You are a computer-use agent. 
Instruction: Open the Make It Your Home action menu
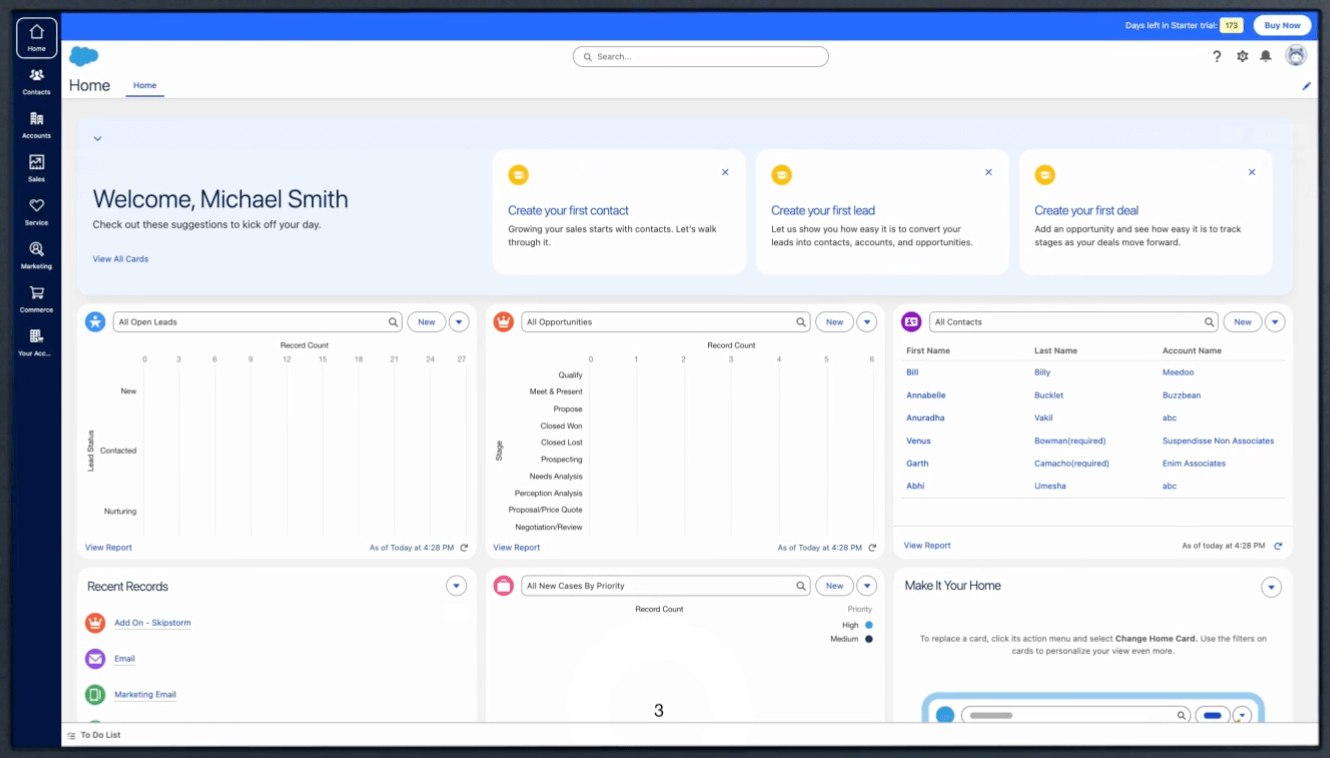1271,587
